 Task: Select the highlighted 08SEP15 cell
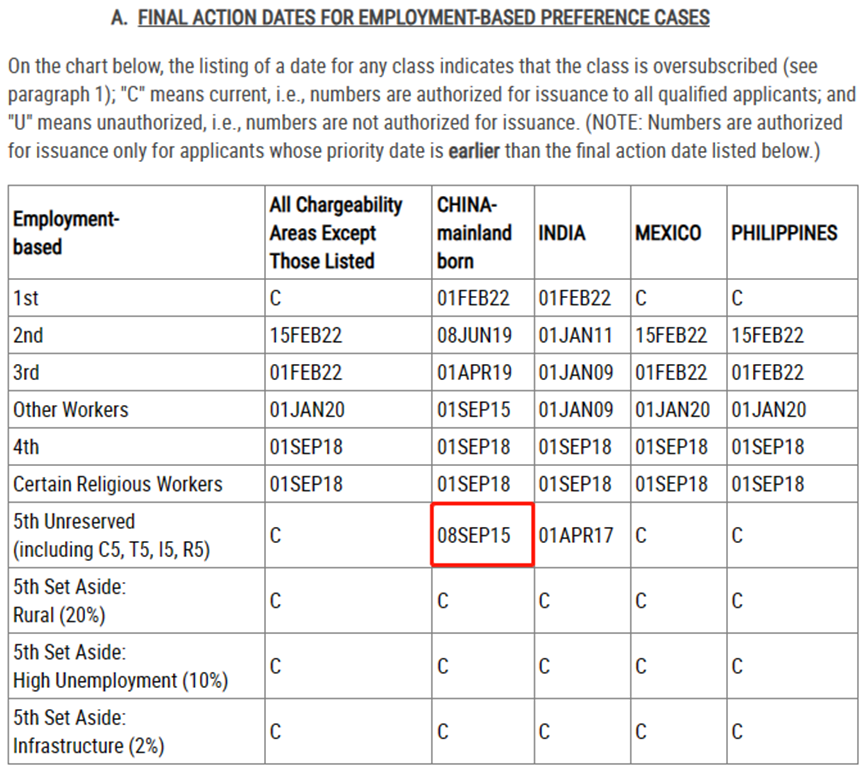point(482,535)
